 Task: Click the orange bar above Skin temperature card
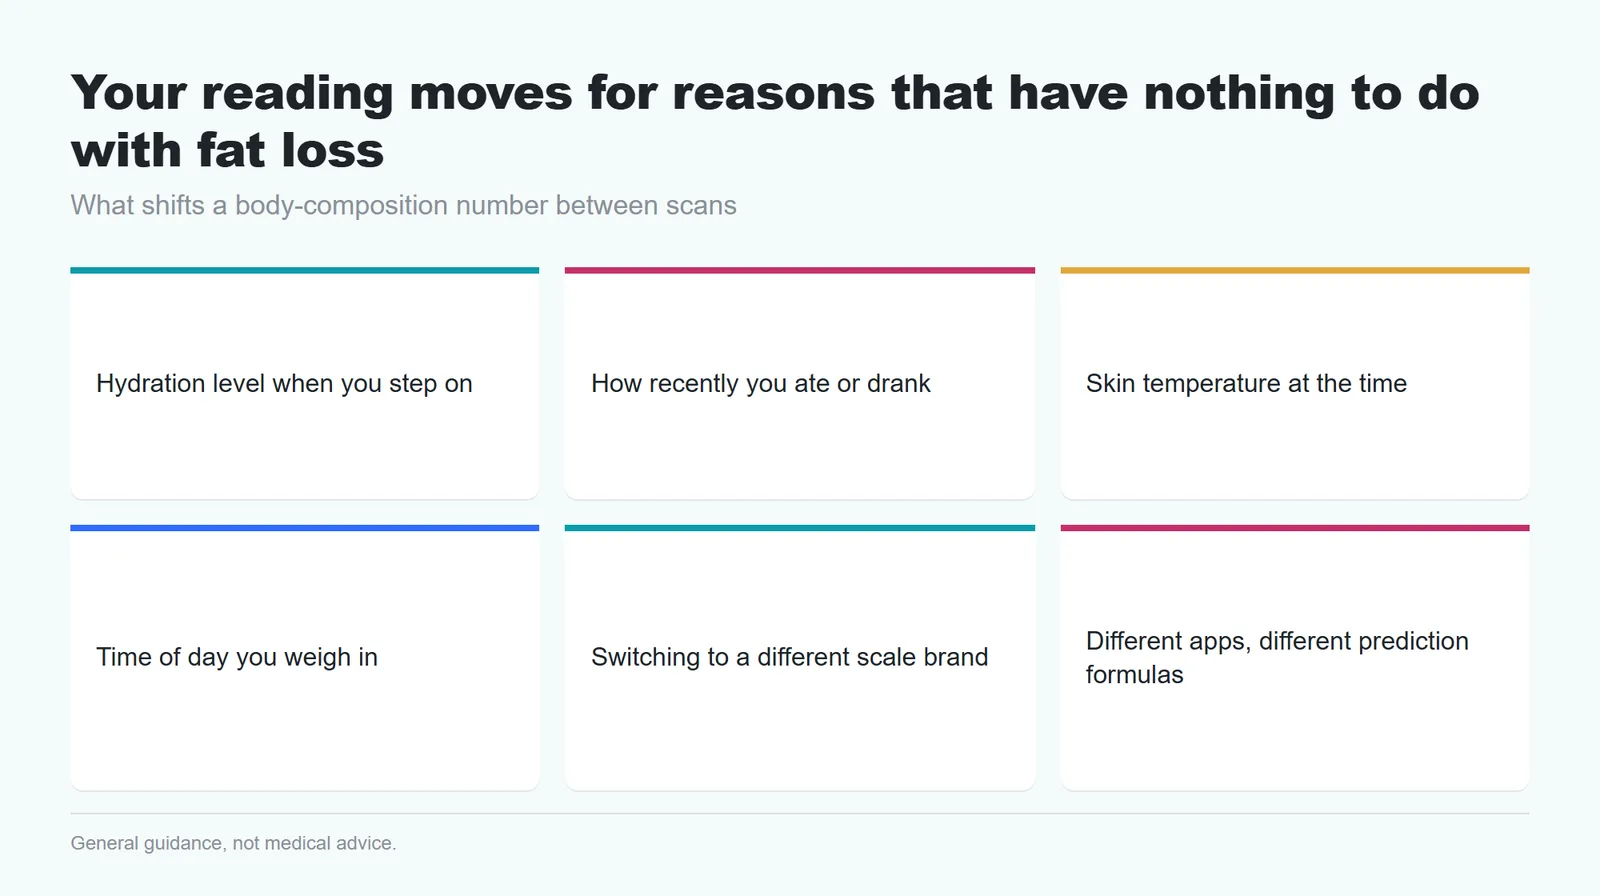click(x=1295, y=270)
